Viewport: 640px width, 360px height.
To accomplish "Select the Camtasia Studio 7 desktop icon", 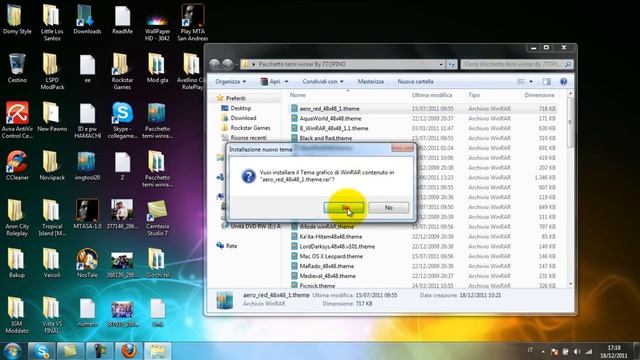I will point(158,218).
